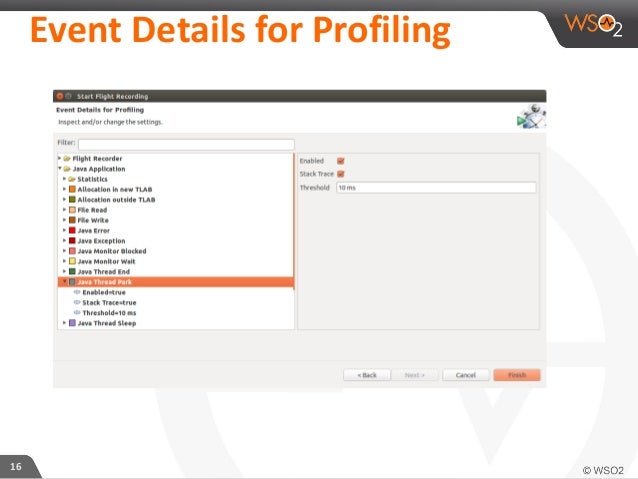638x479 pixels.
Task: Expand Allocation in new TLAB
Action: click(64, 189)
